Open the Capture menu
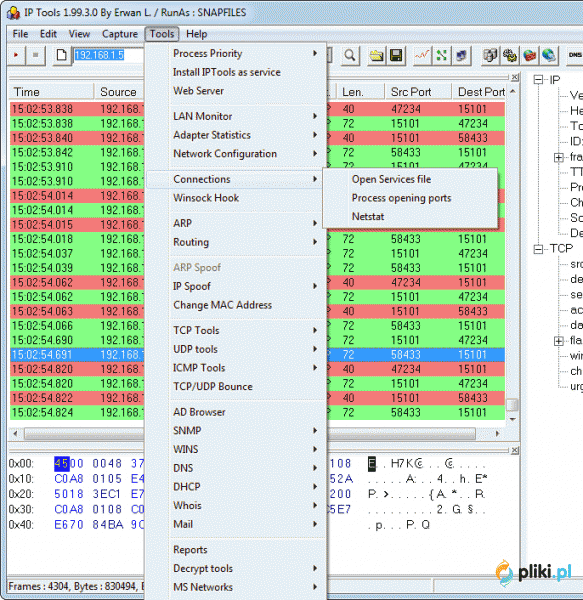This screenshot has width=583, height=600. click(120, 34)
